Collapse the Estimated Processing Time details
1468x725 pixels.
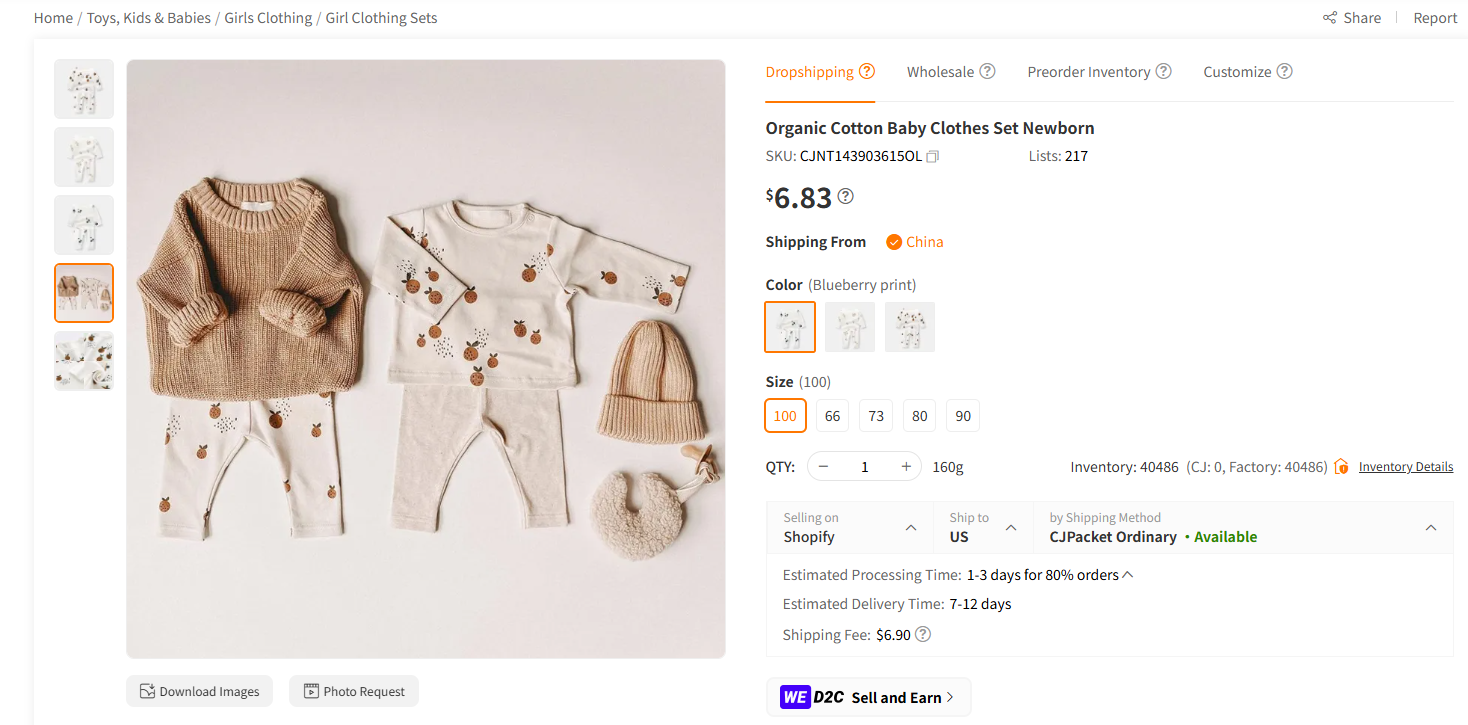point(1128,574)
